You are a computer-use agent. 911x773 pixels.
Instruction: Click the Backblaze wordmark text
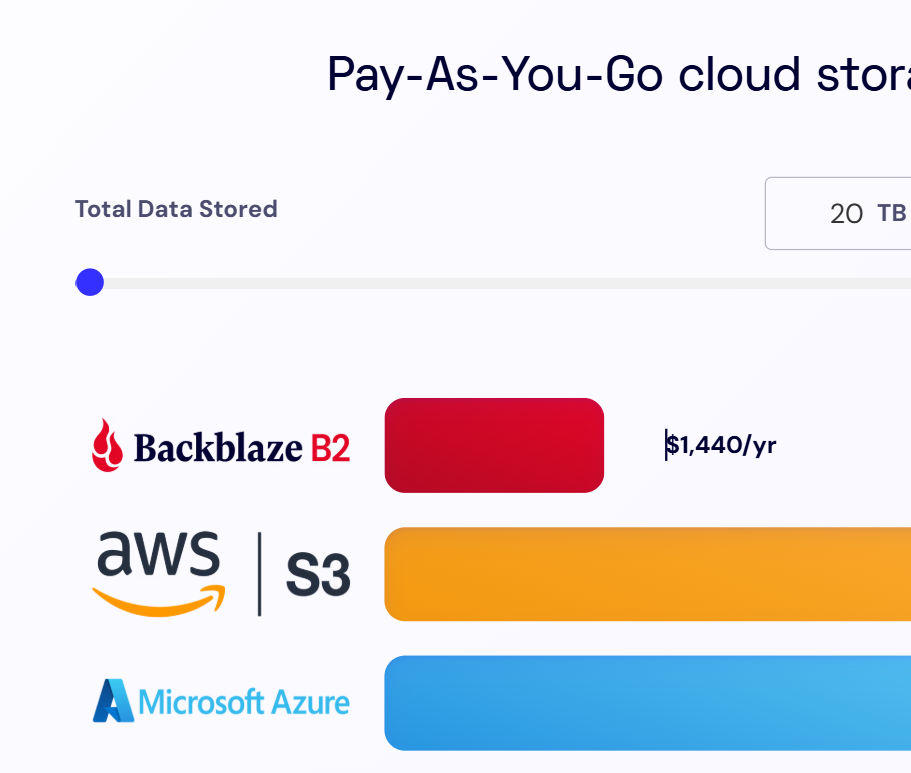(218, 448)
